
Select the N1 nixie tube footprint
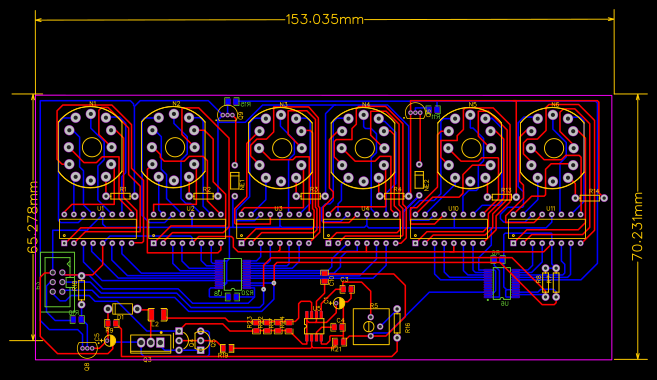point(91,147)
